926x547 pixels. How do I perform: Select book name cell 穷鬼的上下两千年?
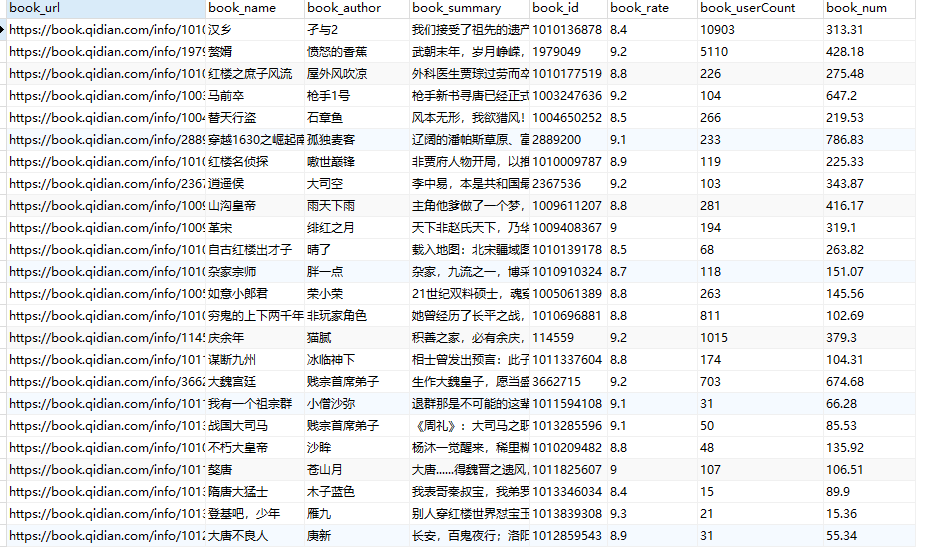255,315
